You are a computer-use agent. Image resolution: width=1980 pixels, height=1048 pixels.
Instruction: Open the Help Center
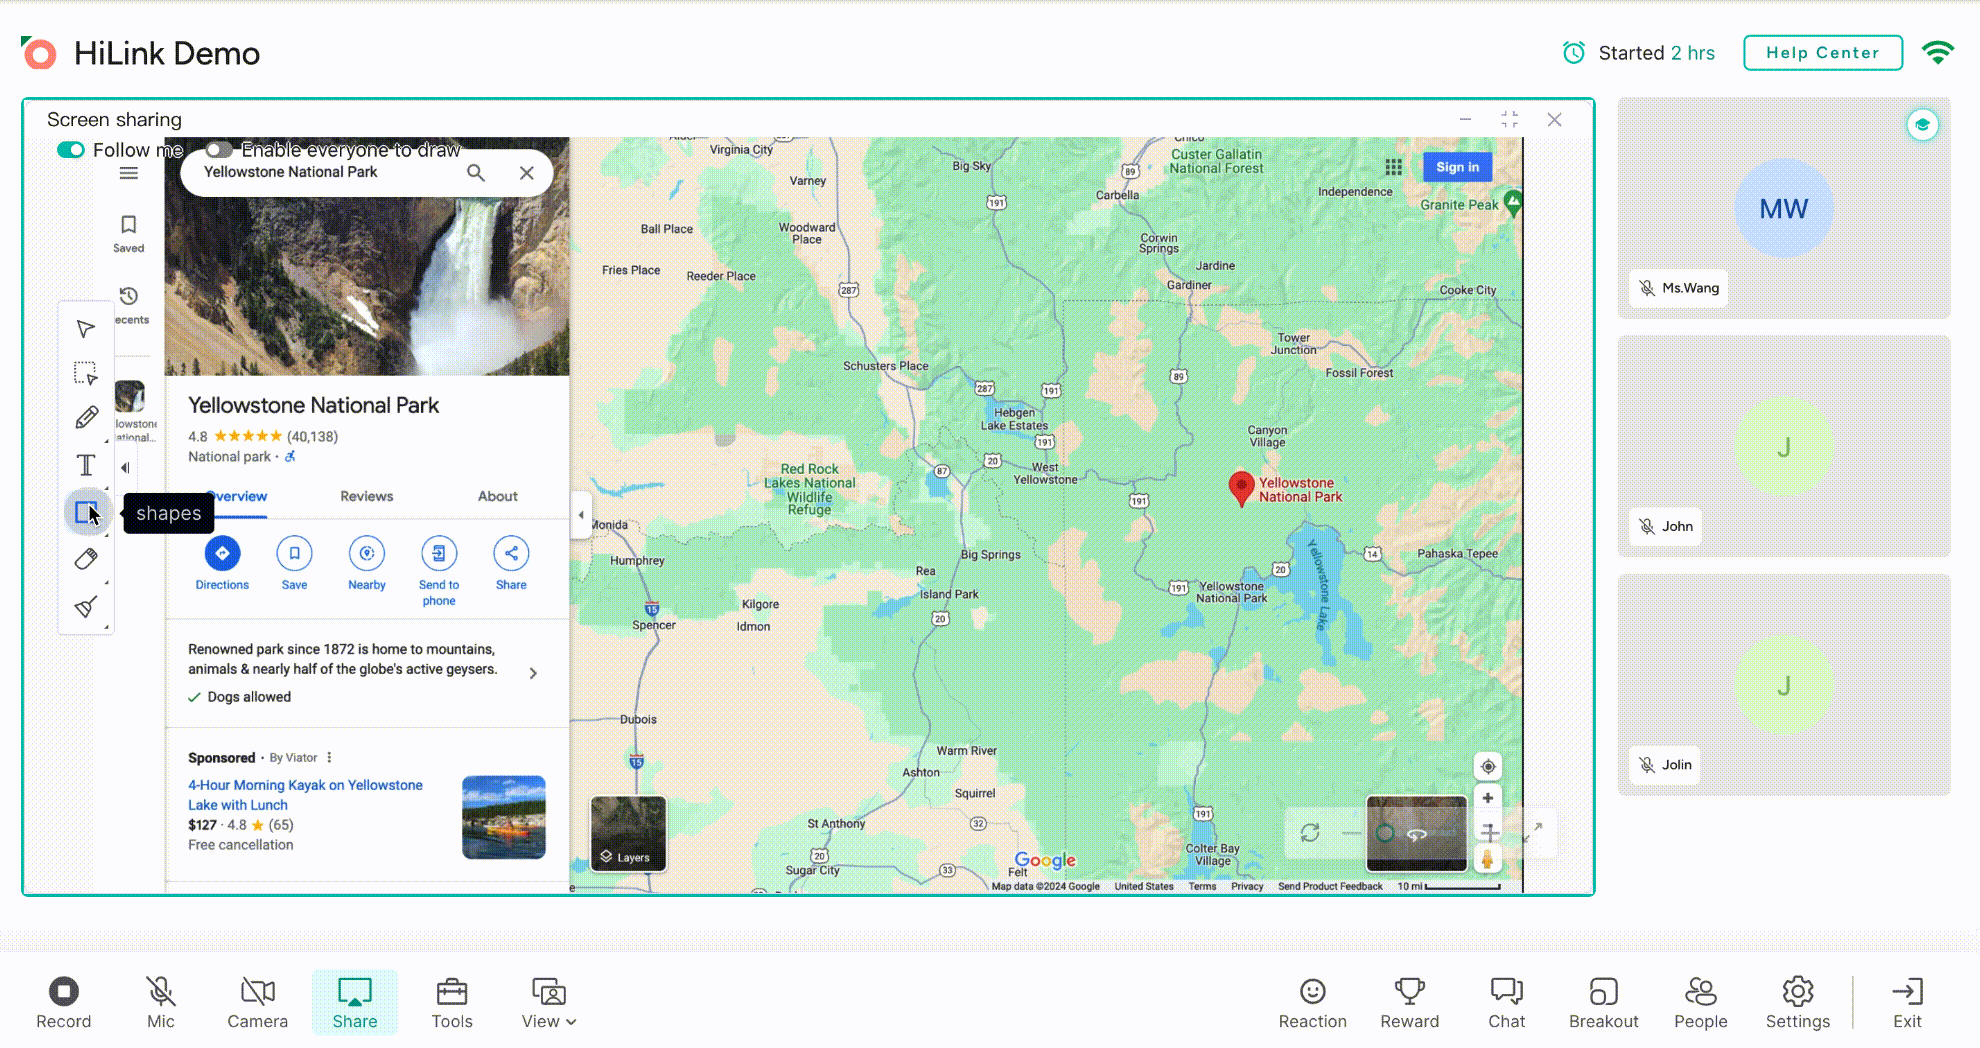(x=1823, y=53)
